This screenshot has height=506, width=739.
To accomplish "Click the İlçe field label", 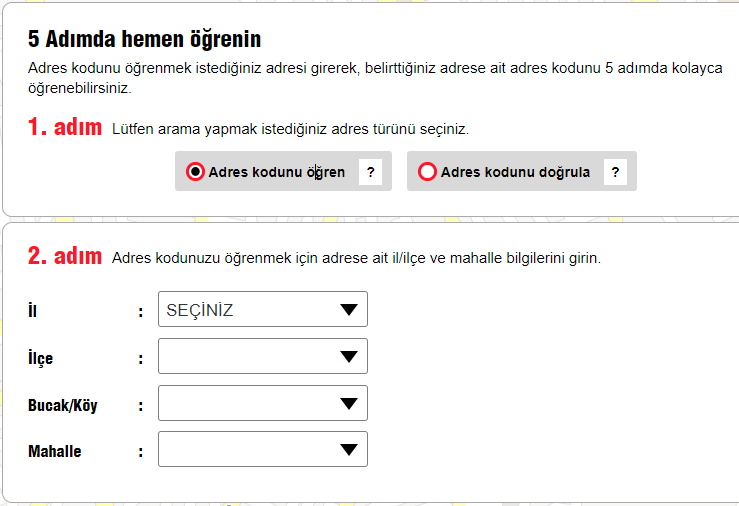I will click(x=41, y=358).
